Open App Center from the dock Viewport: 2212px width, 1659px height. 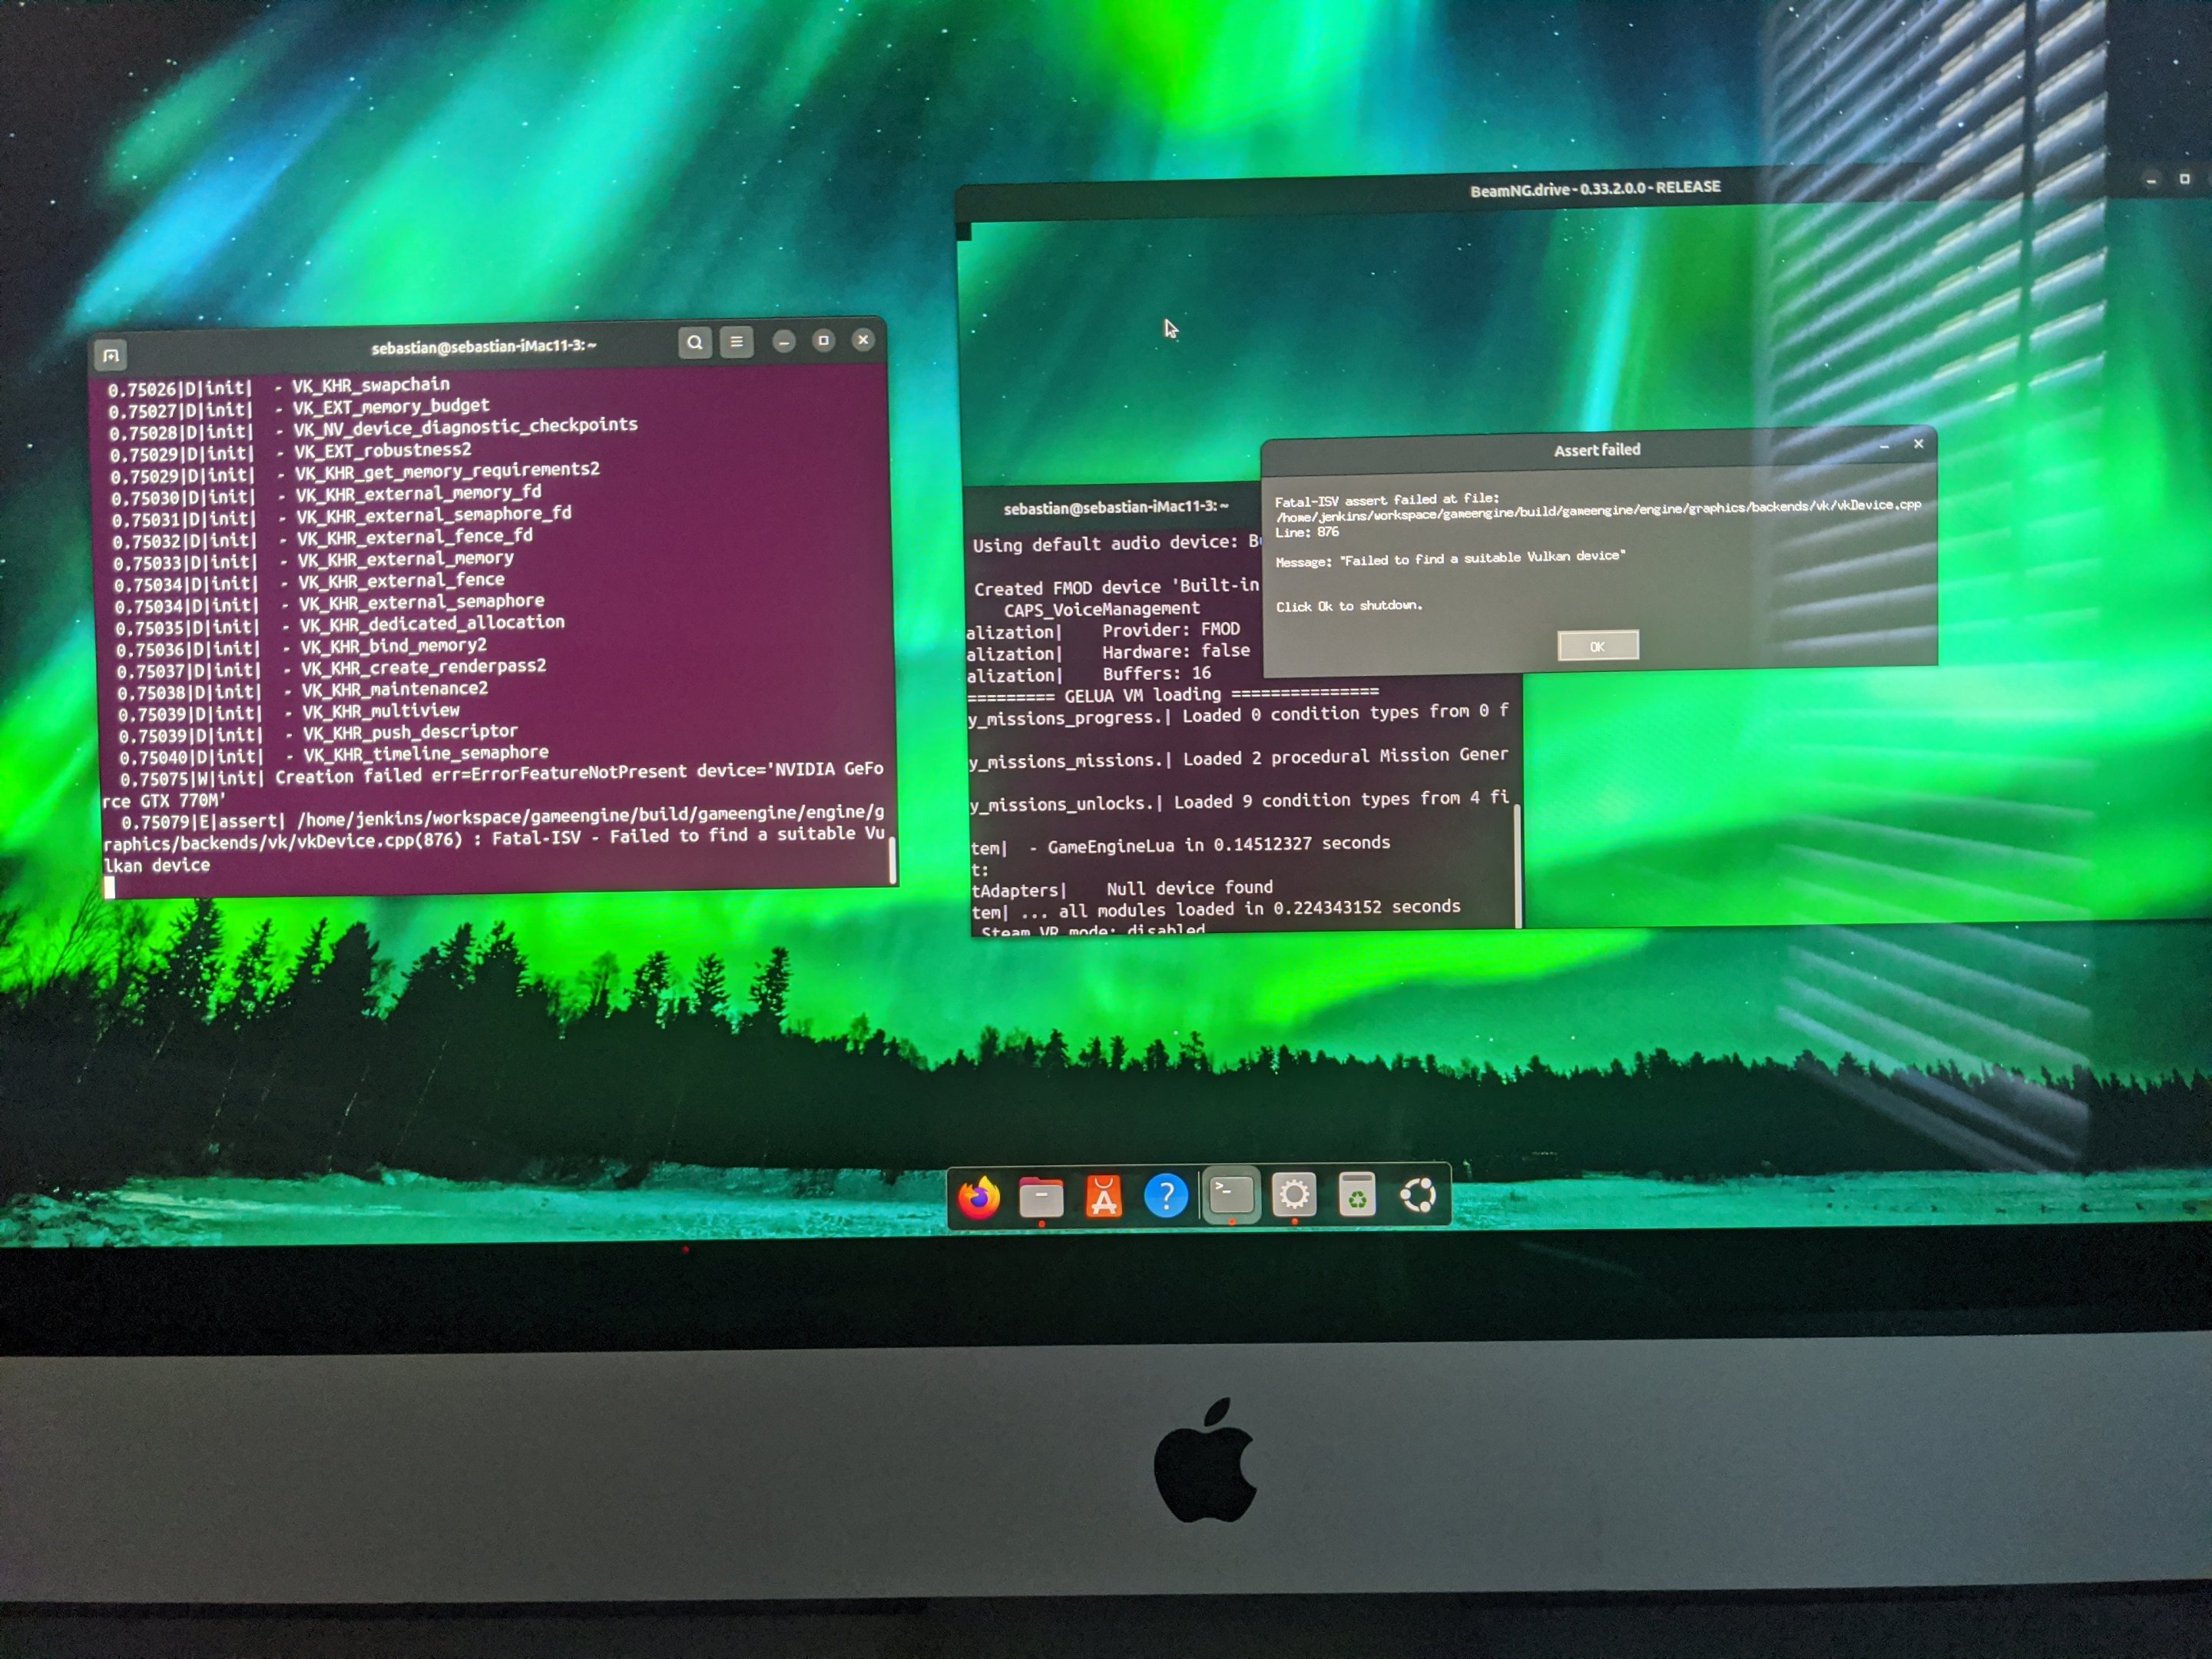point(1103,1196)
